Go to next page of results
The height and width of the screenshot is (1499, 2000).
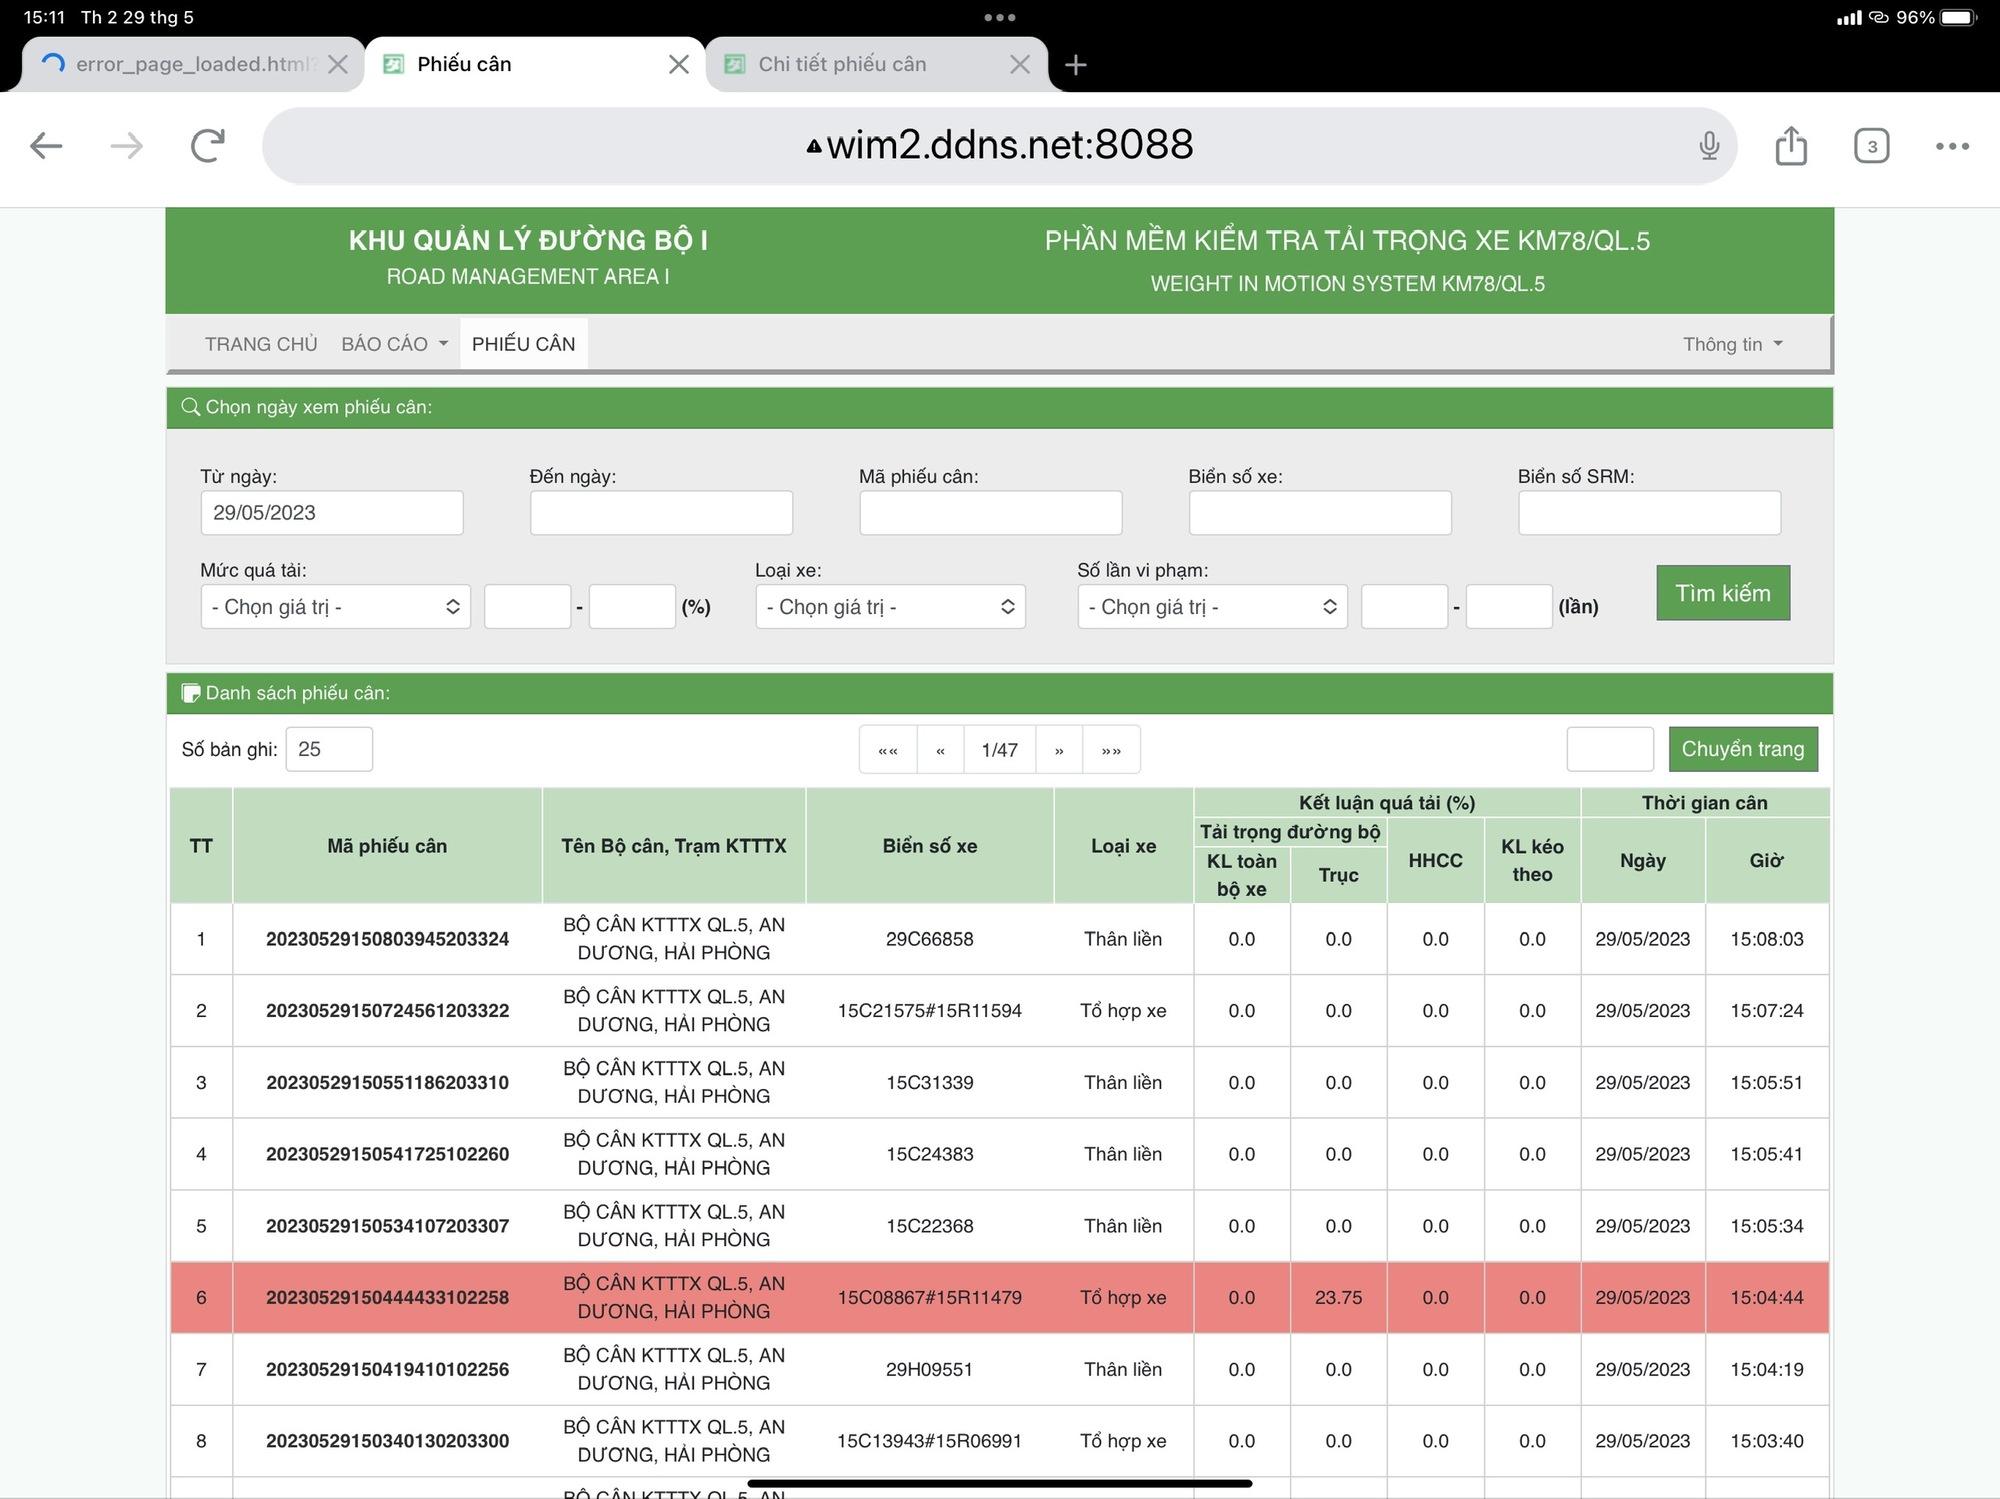click(1059, 750)
